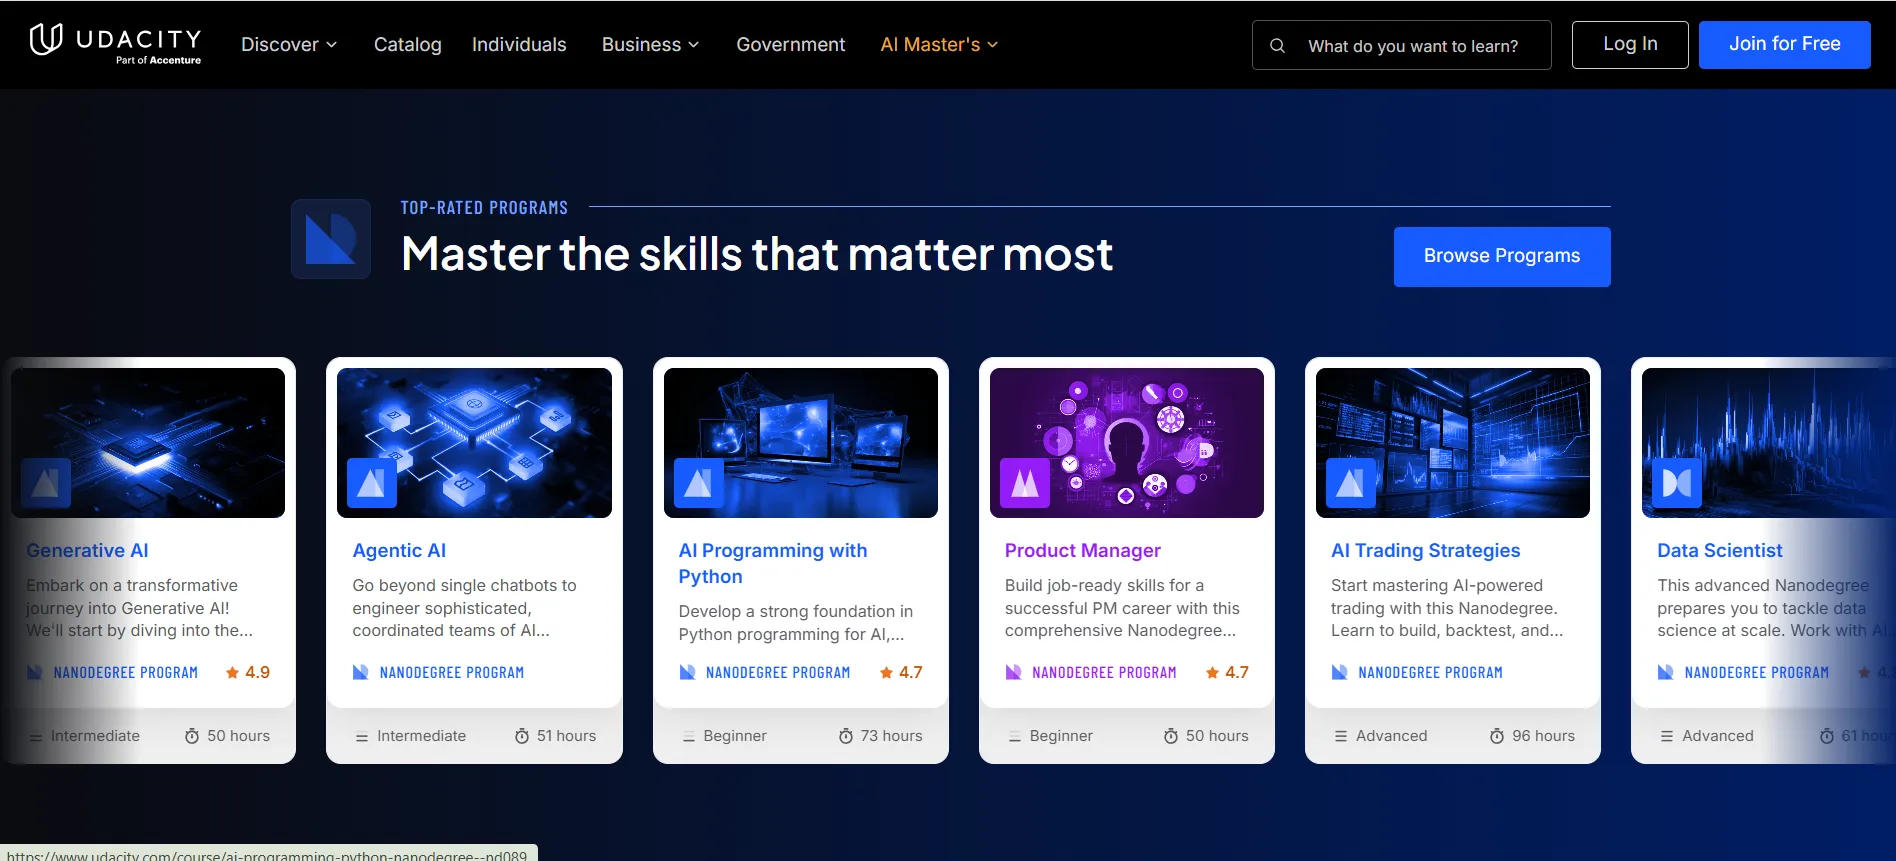1896x861 pixels.
Task: Click the Top-Rated Programs section badge icon
Action: (331, 239)
